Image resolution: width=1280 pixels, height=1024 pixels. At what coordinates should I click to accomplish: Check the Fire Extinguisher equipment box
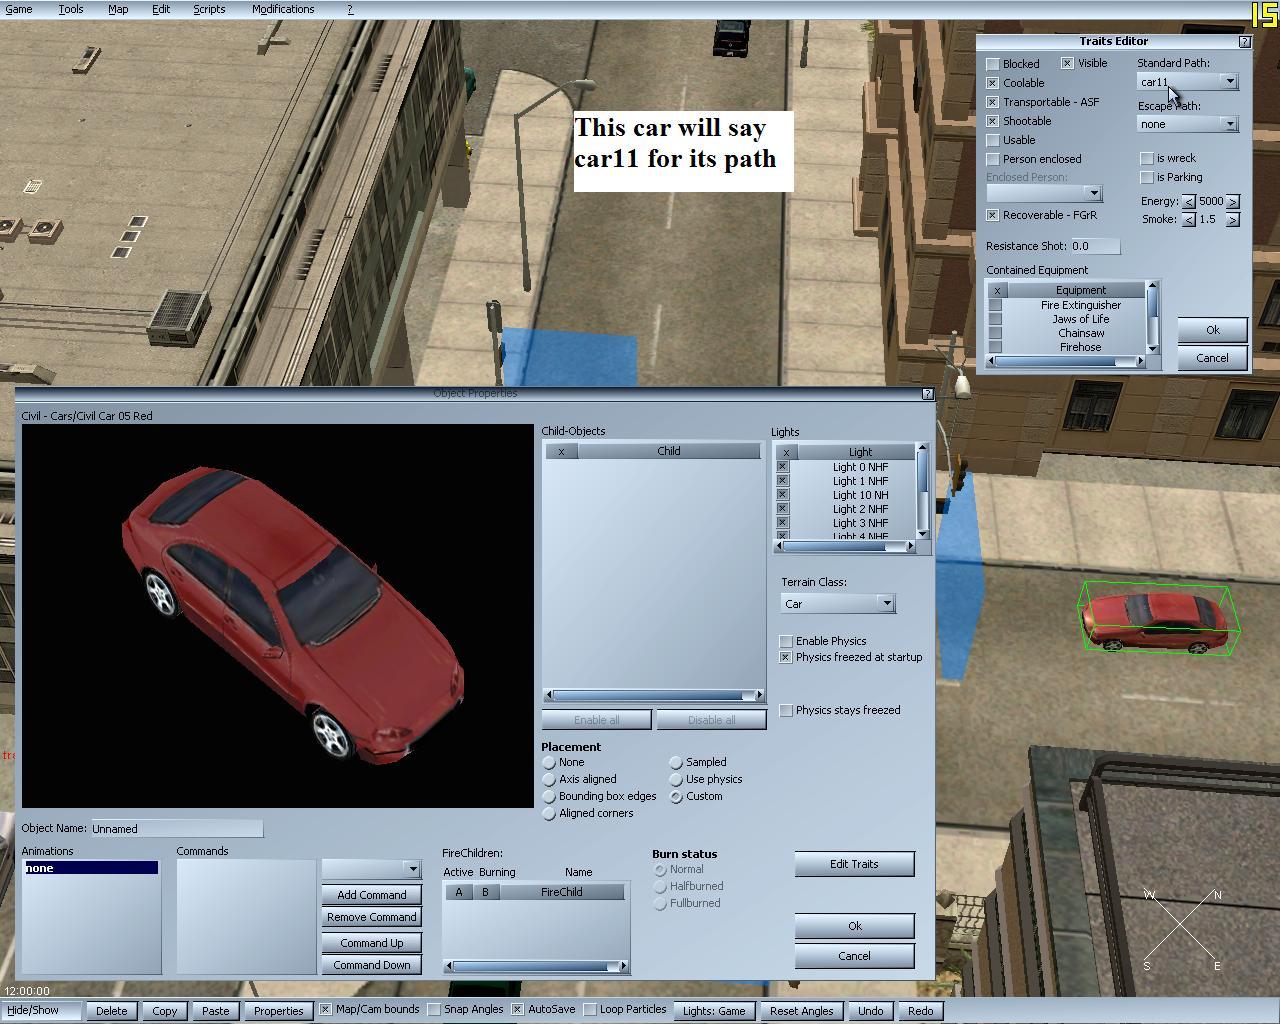coord(995,305)
